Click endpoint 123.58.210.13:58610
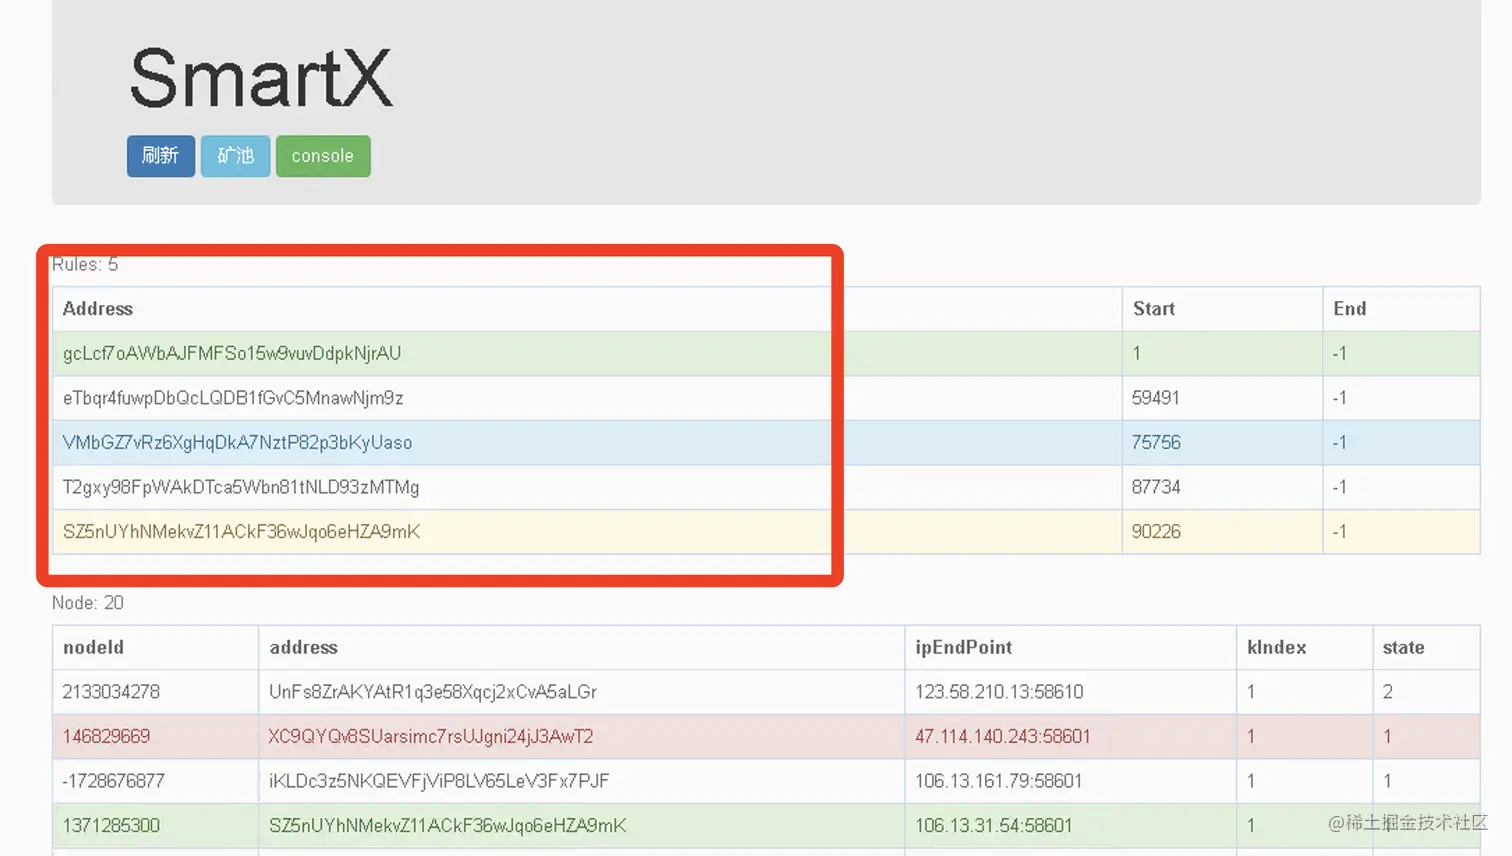The height and width of the screenshot is (856, 1512). tap(999, 692)
